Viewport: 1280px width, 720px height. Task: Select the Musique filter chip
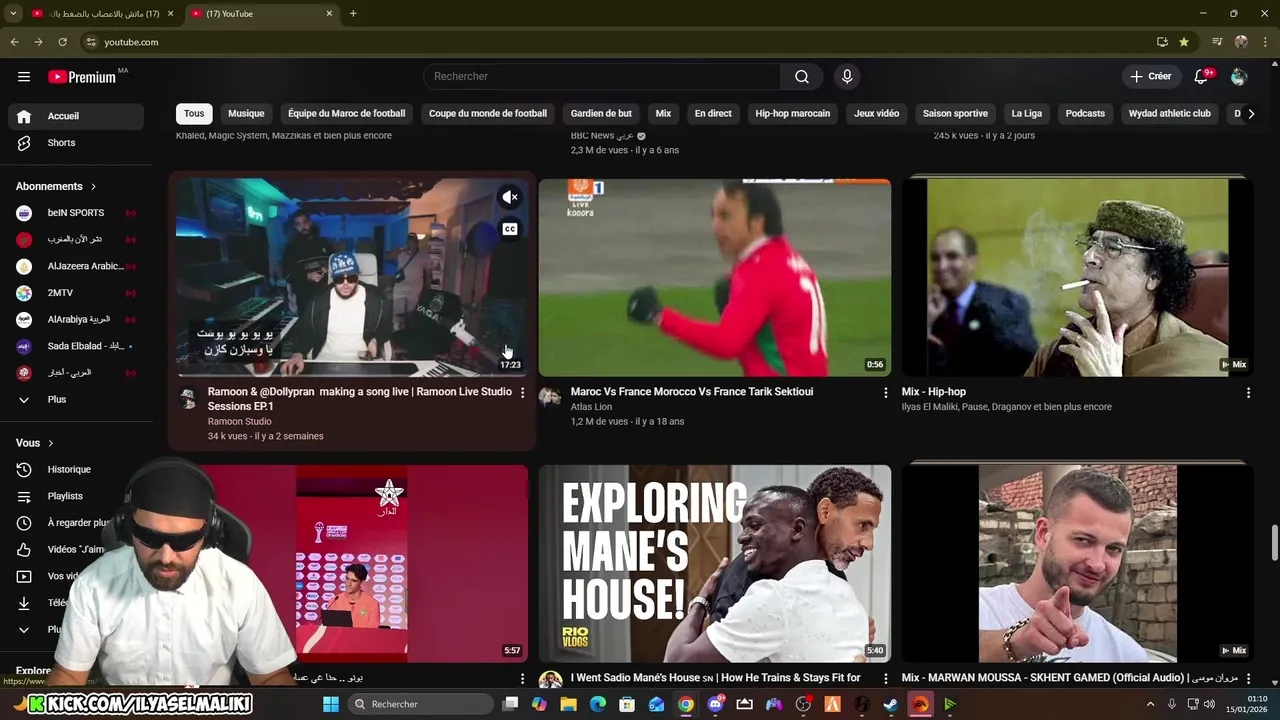[246, 114]
